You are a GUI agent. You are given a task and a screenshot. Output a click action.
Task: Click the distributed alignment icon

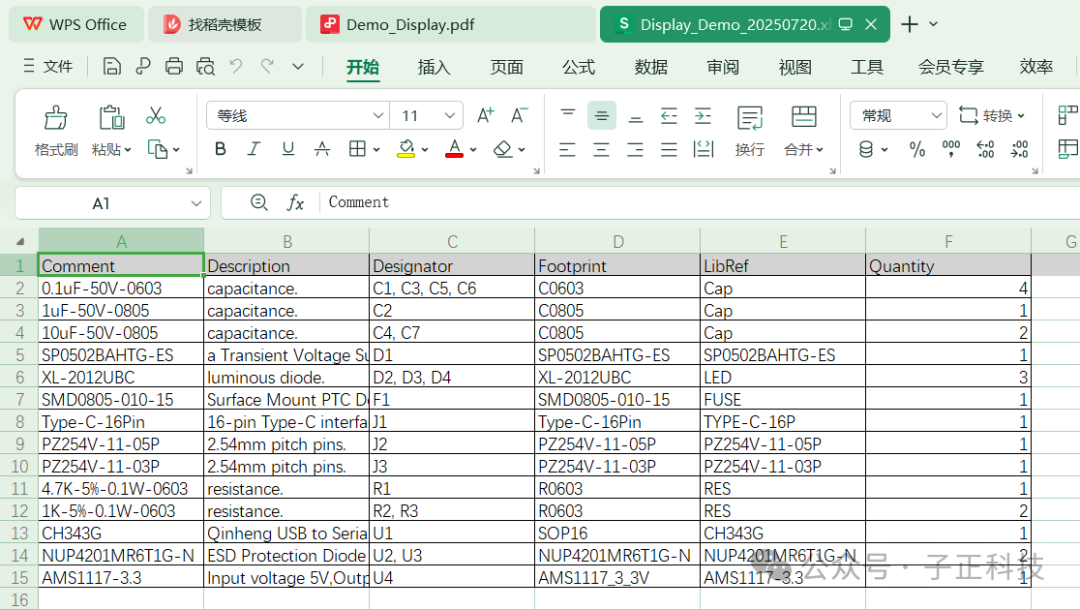pyautogui.click(x=703, y=149)
